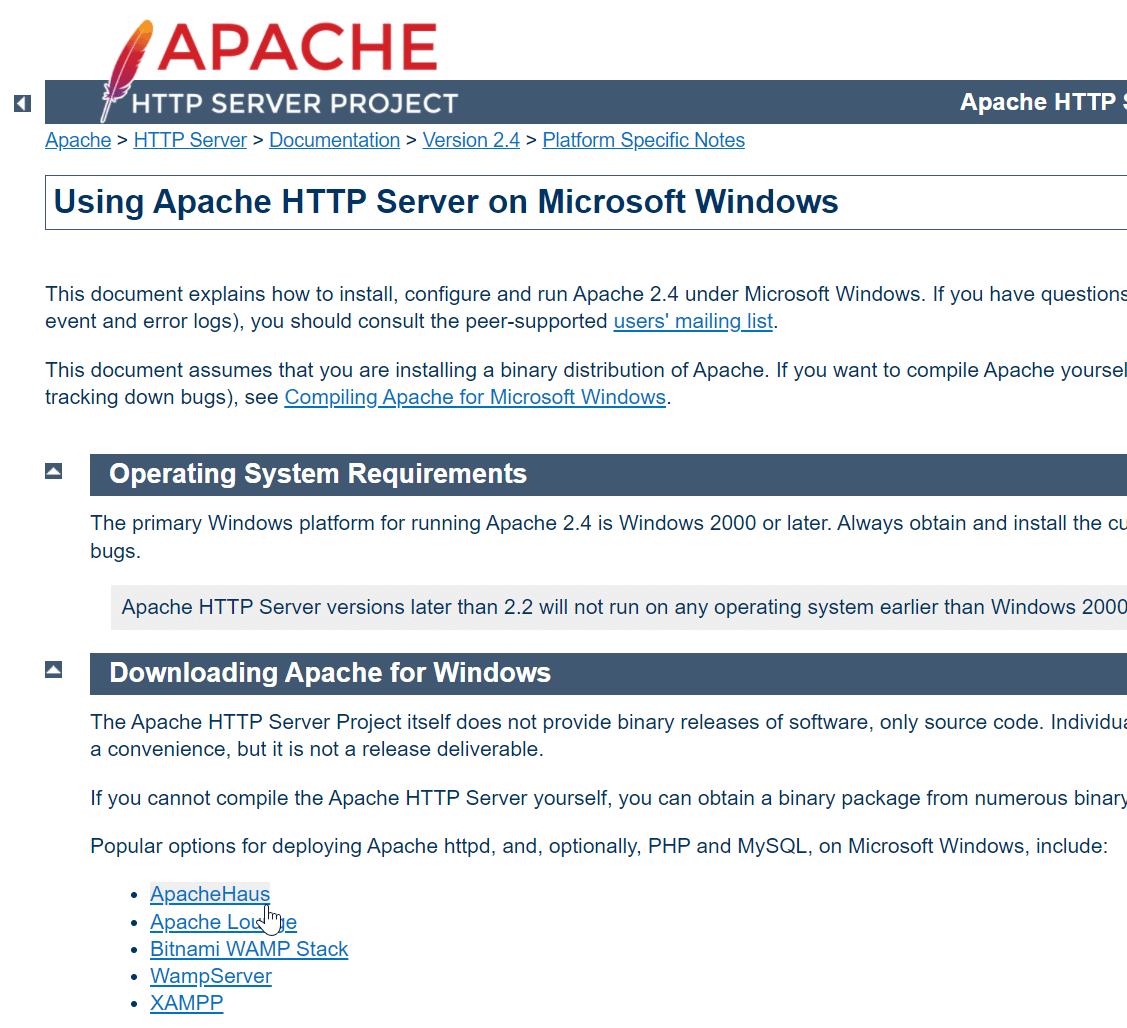This screenshot has height=1028, width=1127.
Task: Click the HTTP SERVER PROJECT banner text
Action: pos(295,104)
